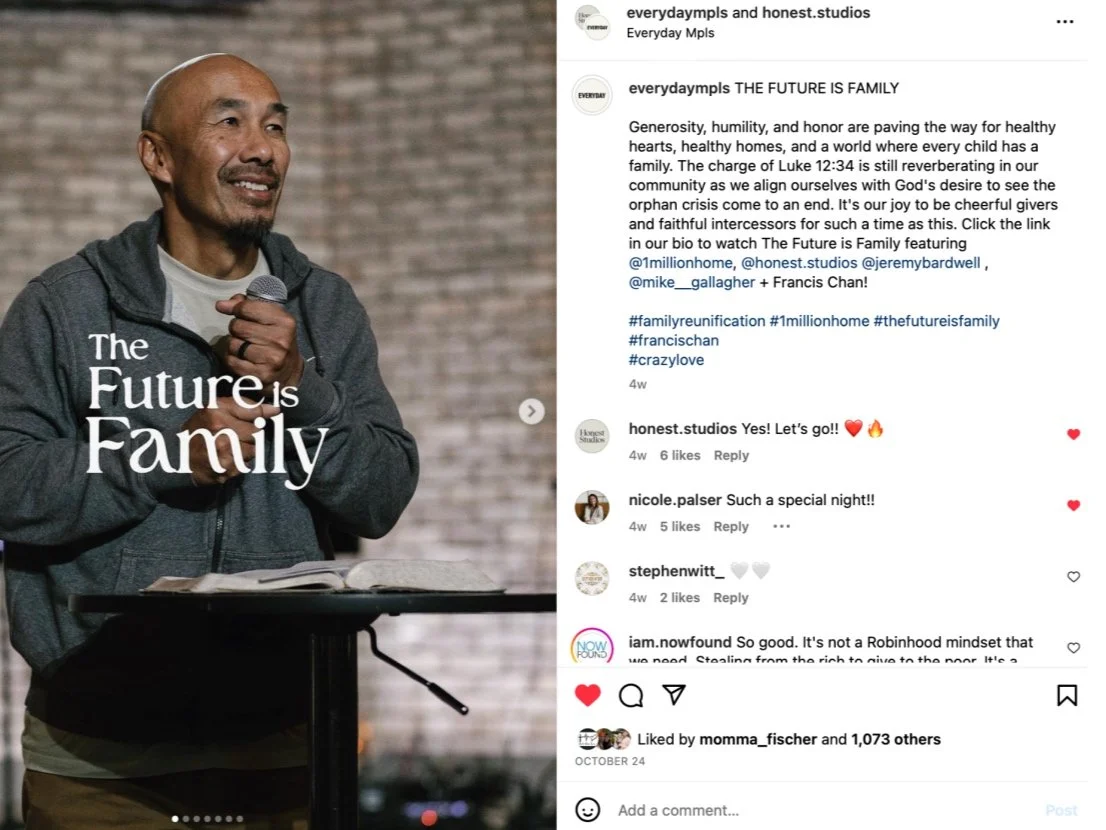Open the everydaympls profile avatar in caption

[592, 95]
